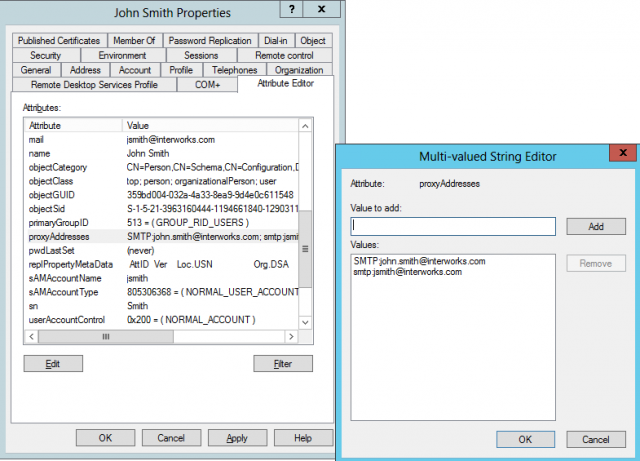Go to the Security tab
The width and height of the screenshot is (640, 461).
[45, 56]
